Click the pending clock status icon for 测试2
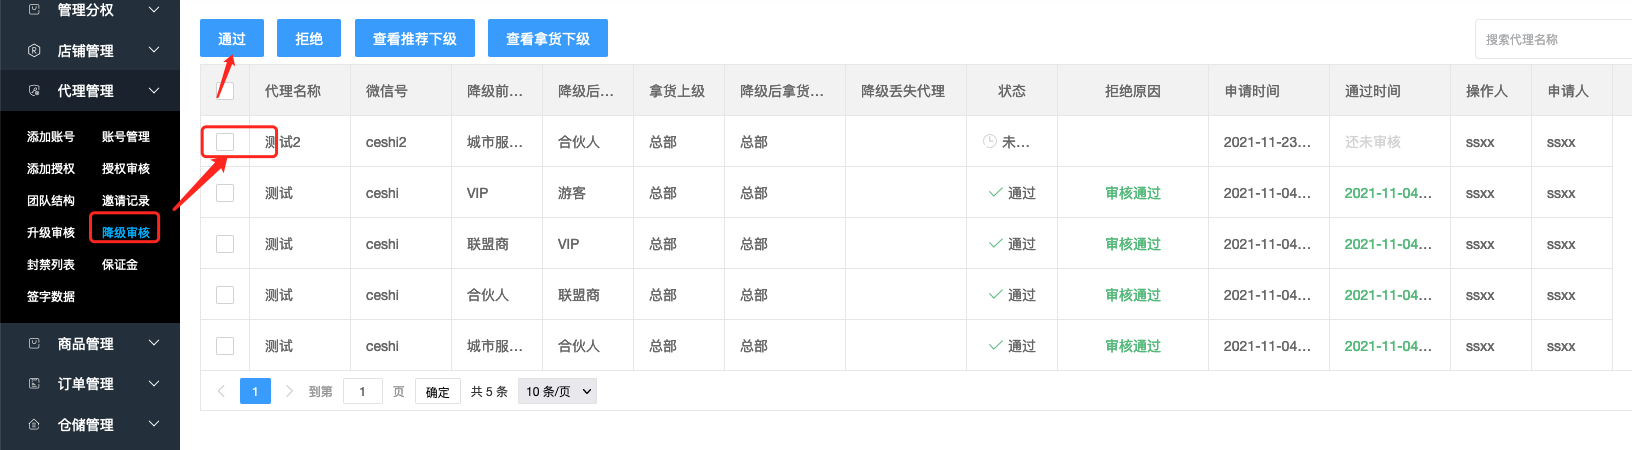Screen dimensions: 1632x450 coord(989,141)
